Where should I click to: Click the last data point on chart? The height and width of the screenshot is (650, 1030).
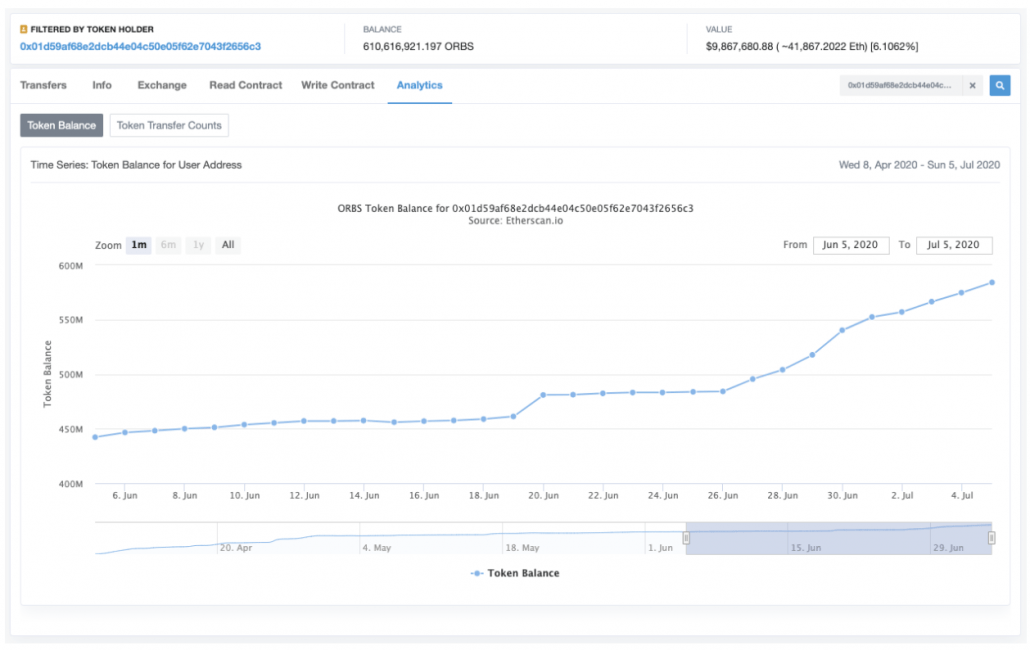coord(992,282)
